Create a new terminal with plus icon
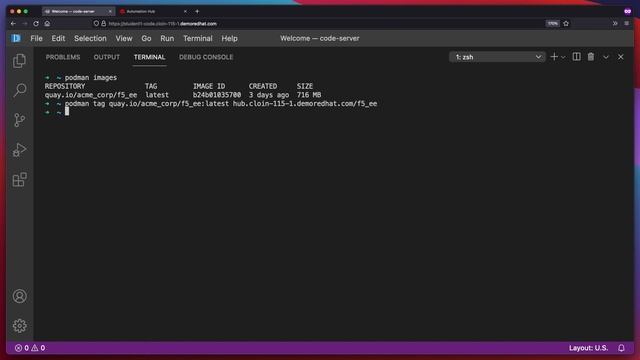 coord(554,57)
